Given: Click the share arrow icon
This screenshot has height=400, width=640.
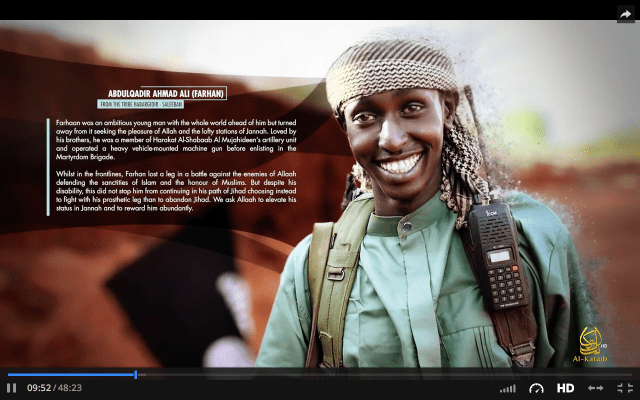Looking at the screenshot, I should click(625, 12).
